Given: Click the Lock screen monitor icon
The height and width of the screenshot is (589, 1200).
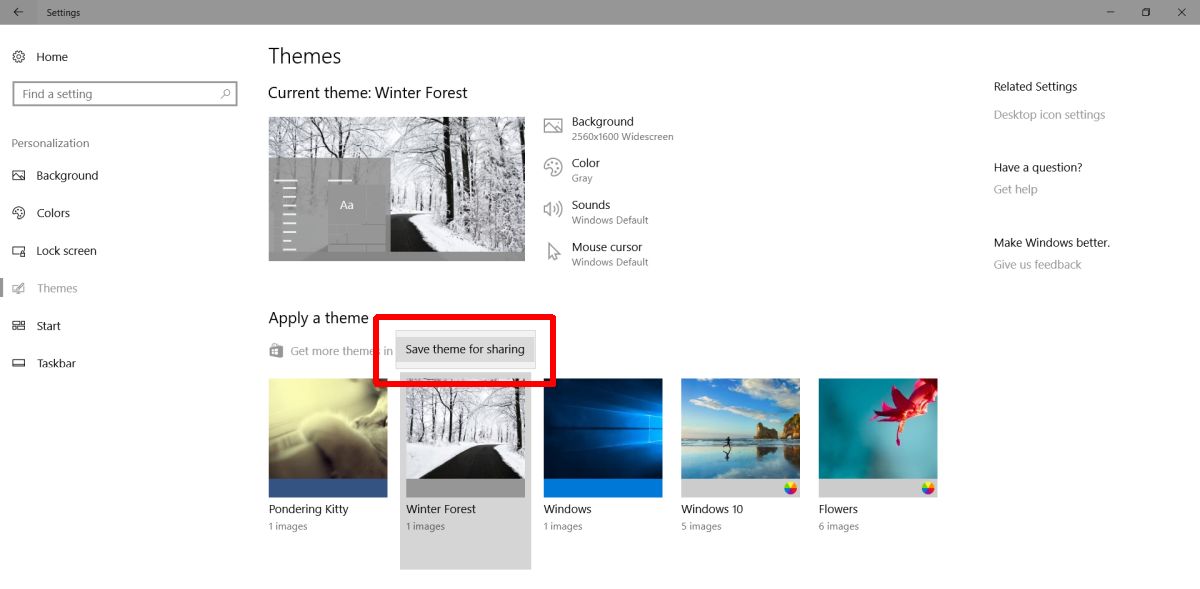Looking at the screenshot, I should [x=18, y=251].
